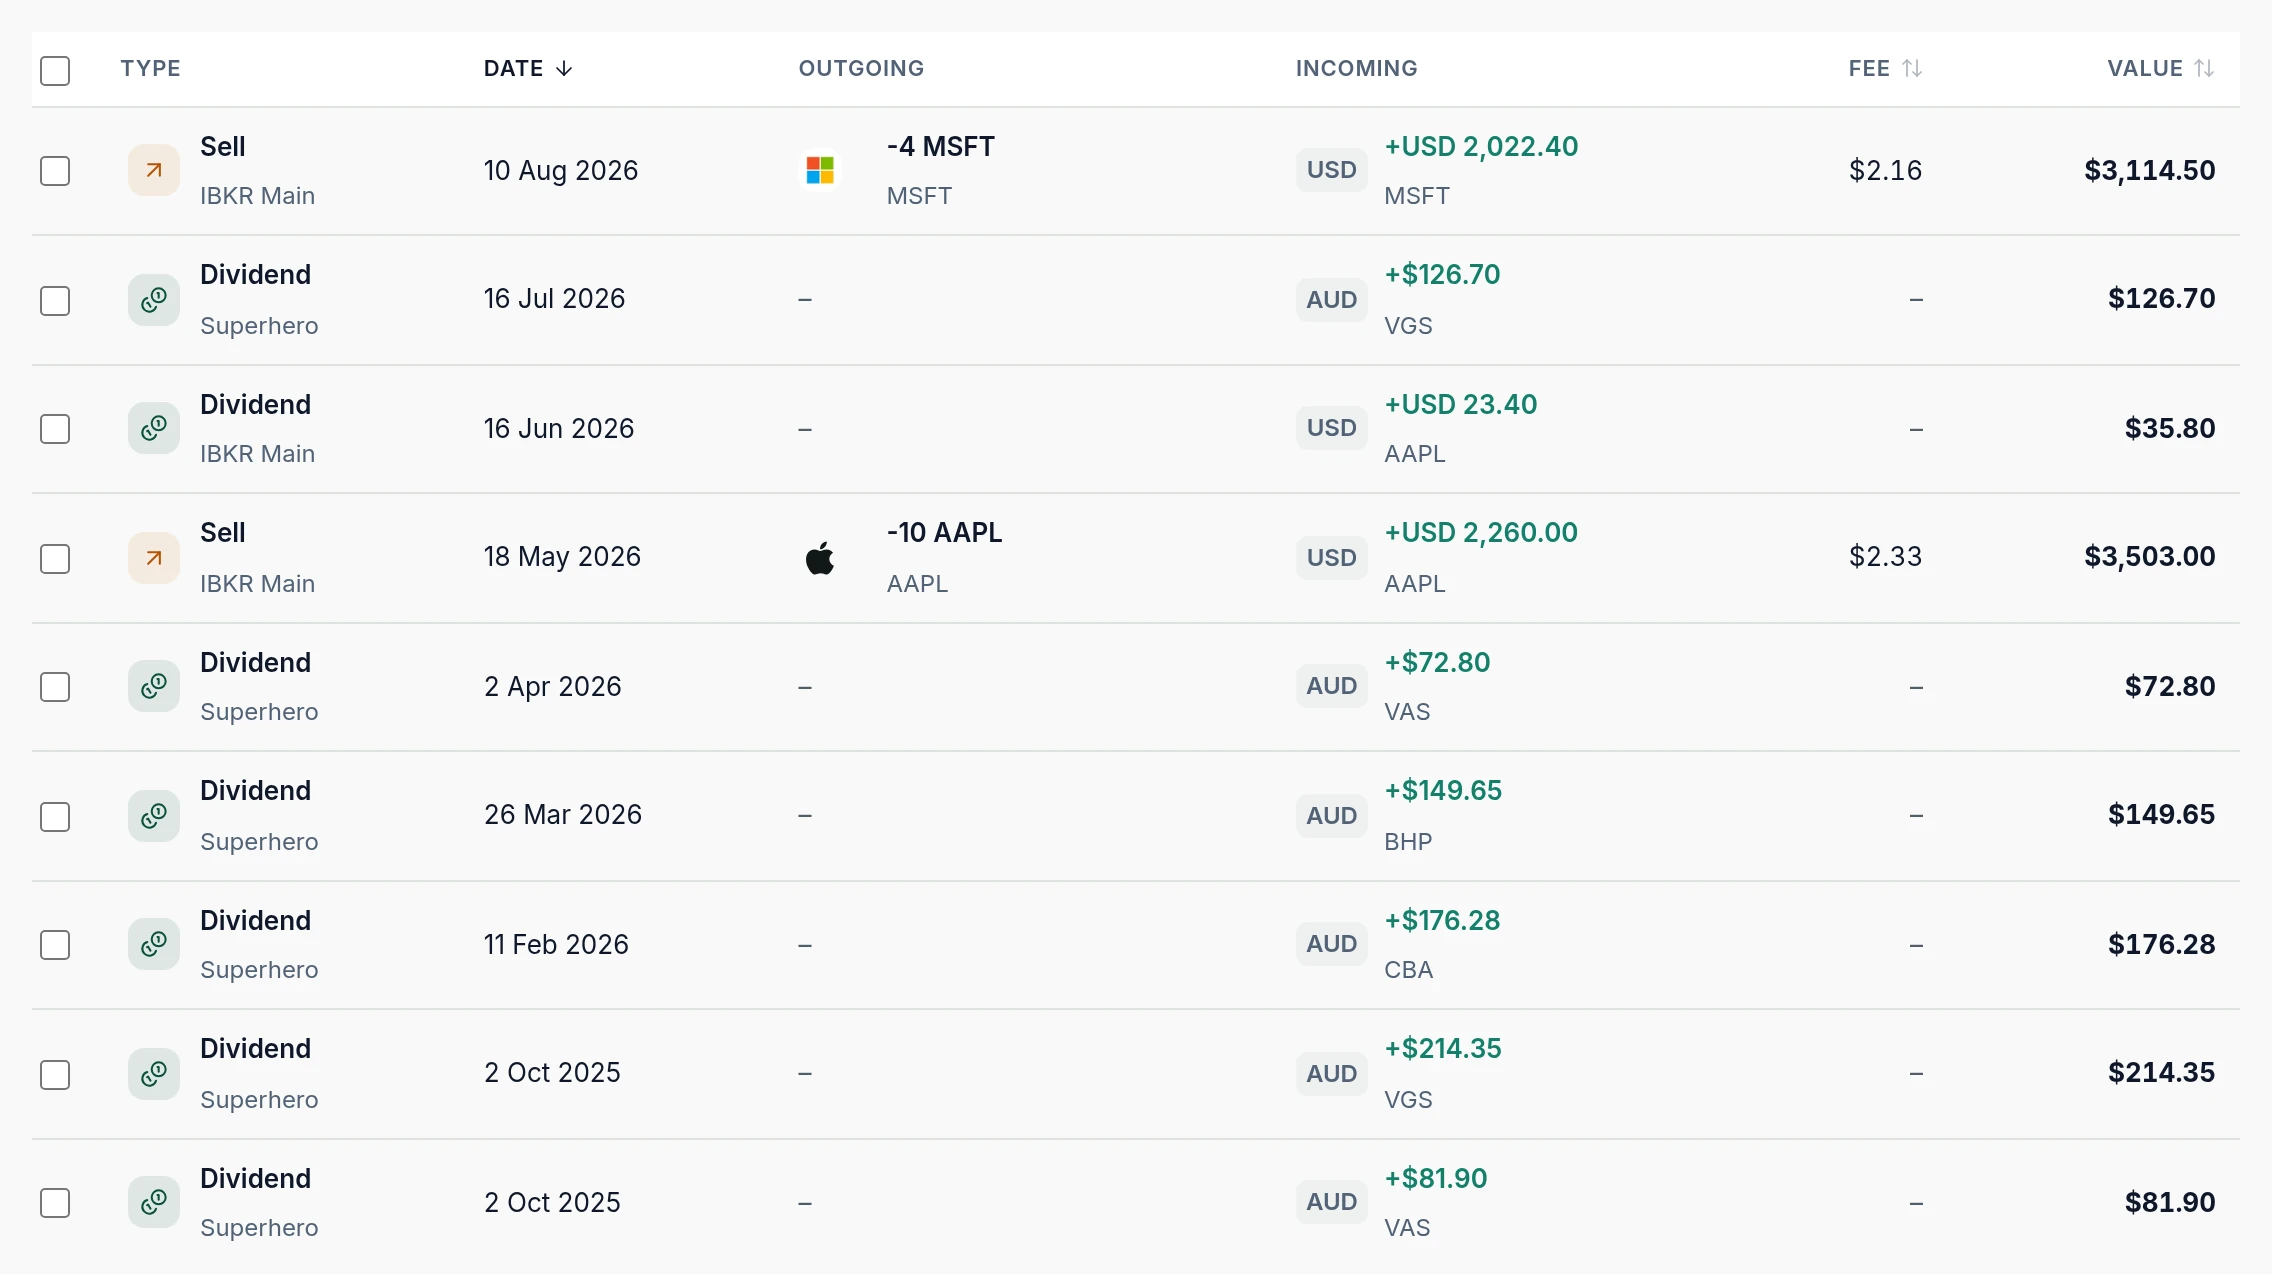Click +USD 2,260.00 incoming amount

point(1481,532)
